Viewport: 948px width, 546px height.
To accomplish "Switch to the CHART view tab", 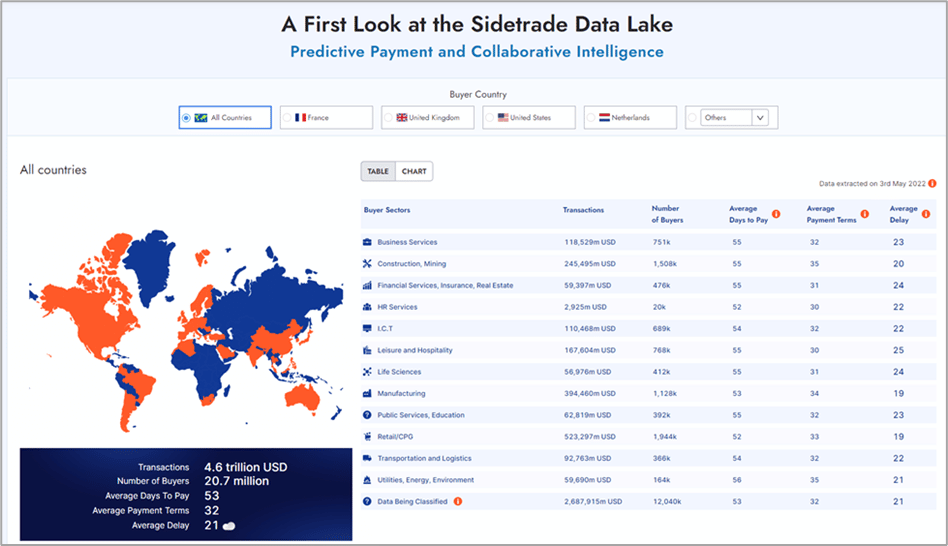I will pyautogui.click(x=414, y=171).
